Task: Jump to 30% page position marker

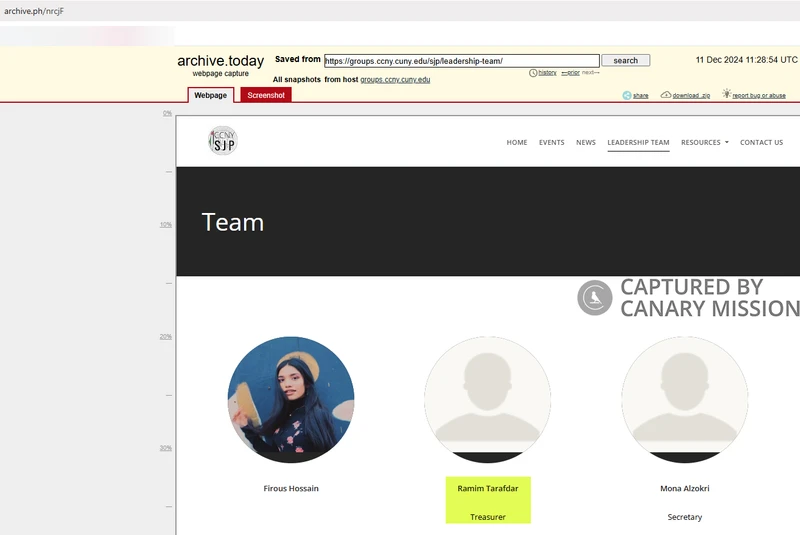Action: pos(166,448)
